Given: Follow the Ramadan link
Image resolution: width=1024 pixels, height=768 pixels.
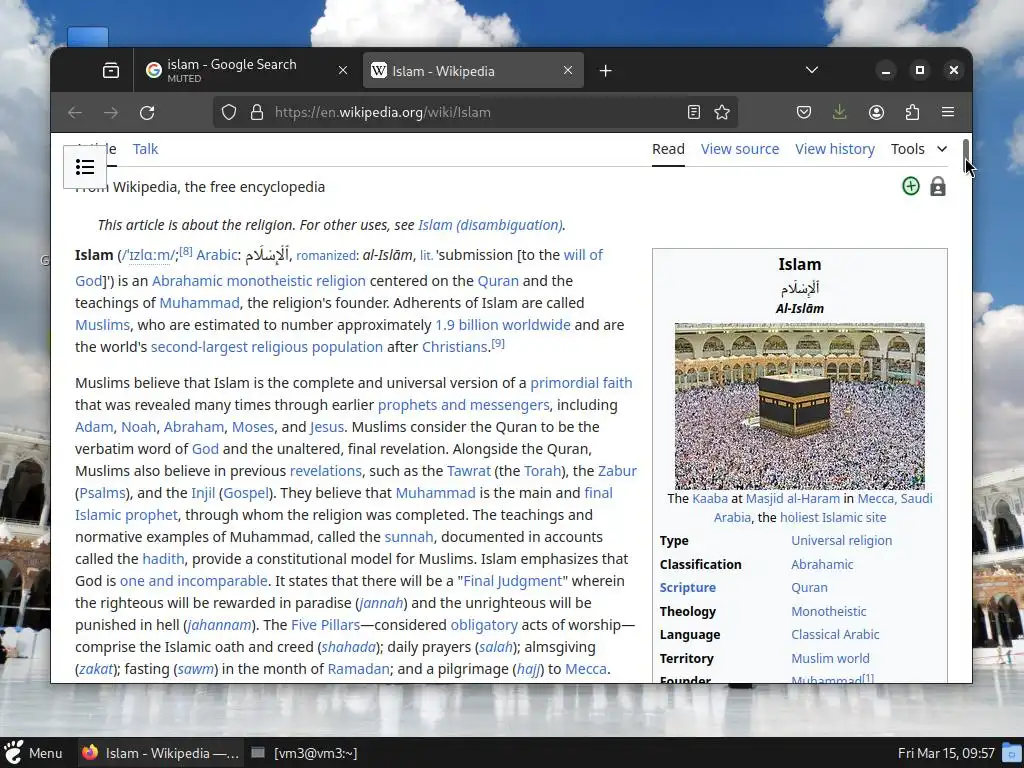Looking at the screenshot, I should pos(359,669).
